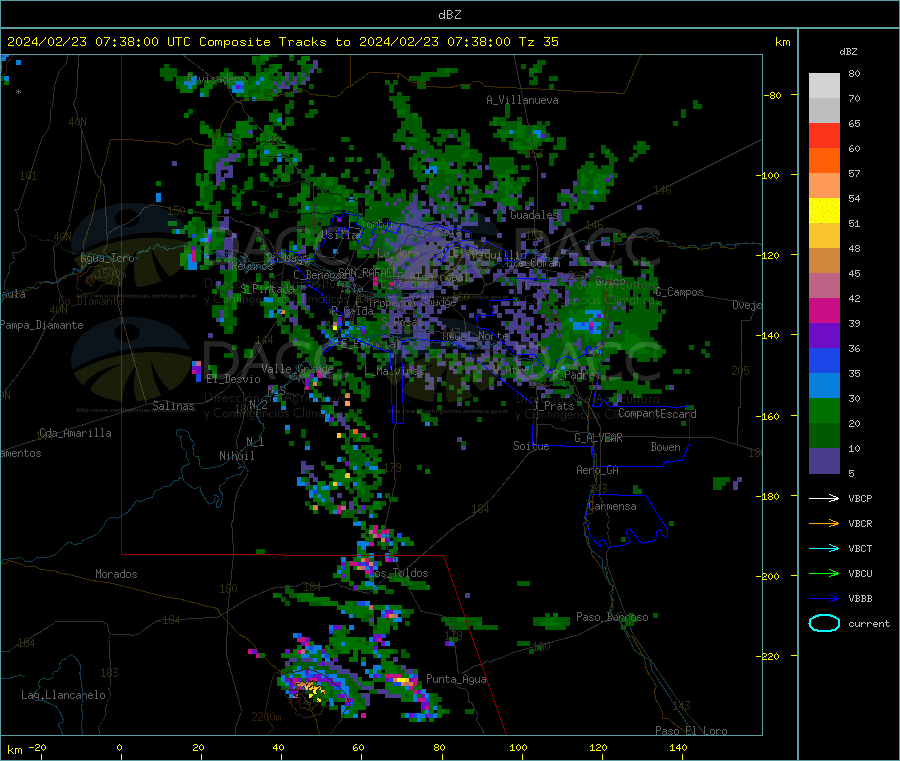Image resolution: width=900 pixels, height=761 pixels.
Task: Click the Lag.Llancanelo map label
Action: click(64, 695)
